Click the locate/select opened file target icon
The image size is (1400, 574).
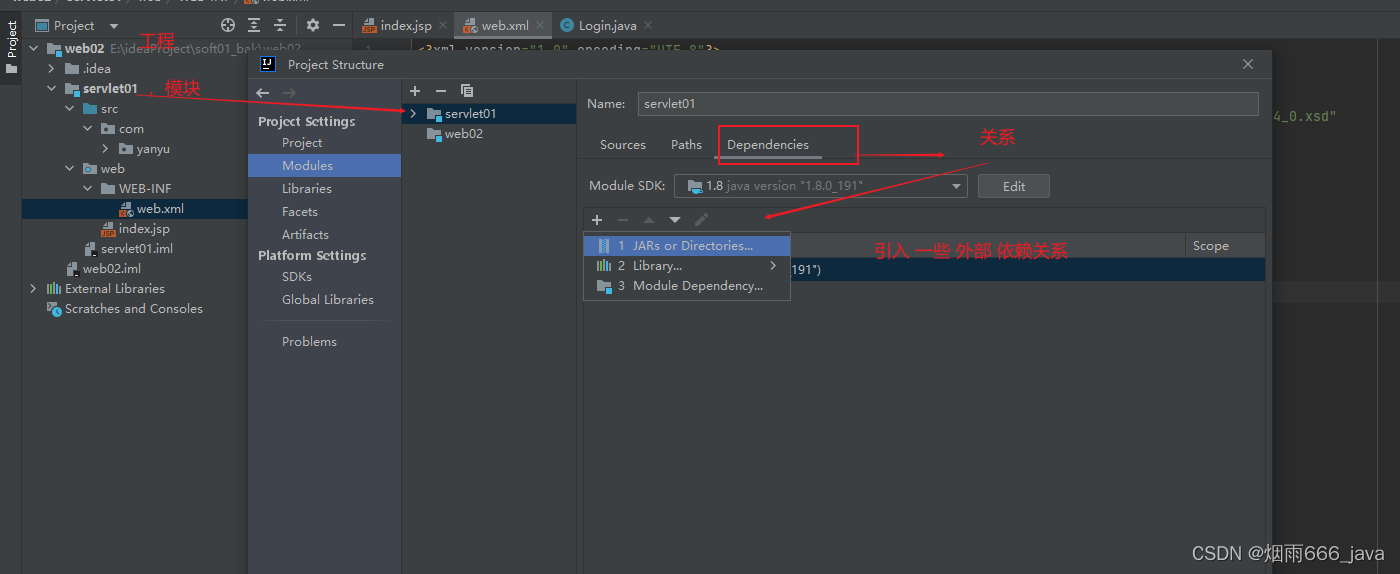[x=228, y=25]
